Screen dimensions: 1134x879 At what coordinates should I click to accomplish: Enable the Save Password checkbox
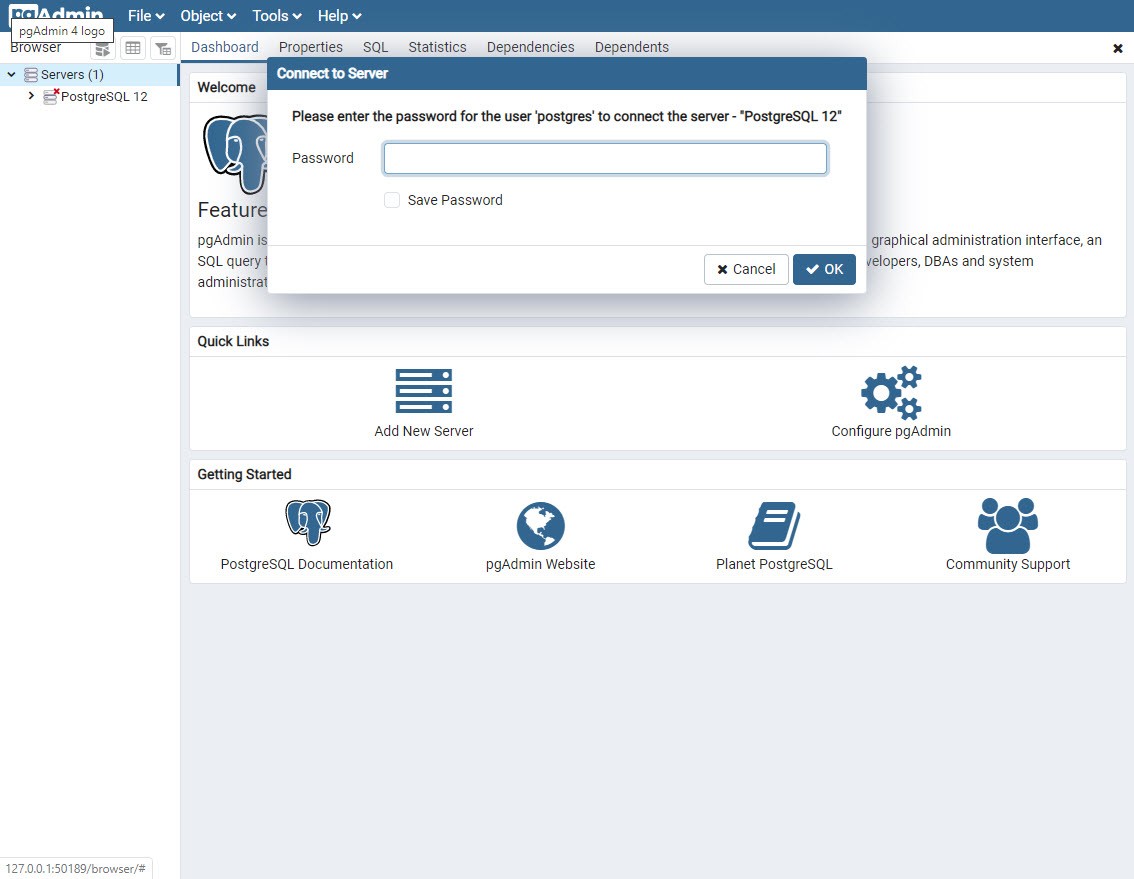click(x=392, y=200)
